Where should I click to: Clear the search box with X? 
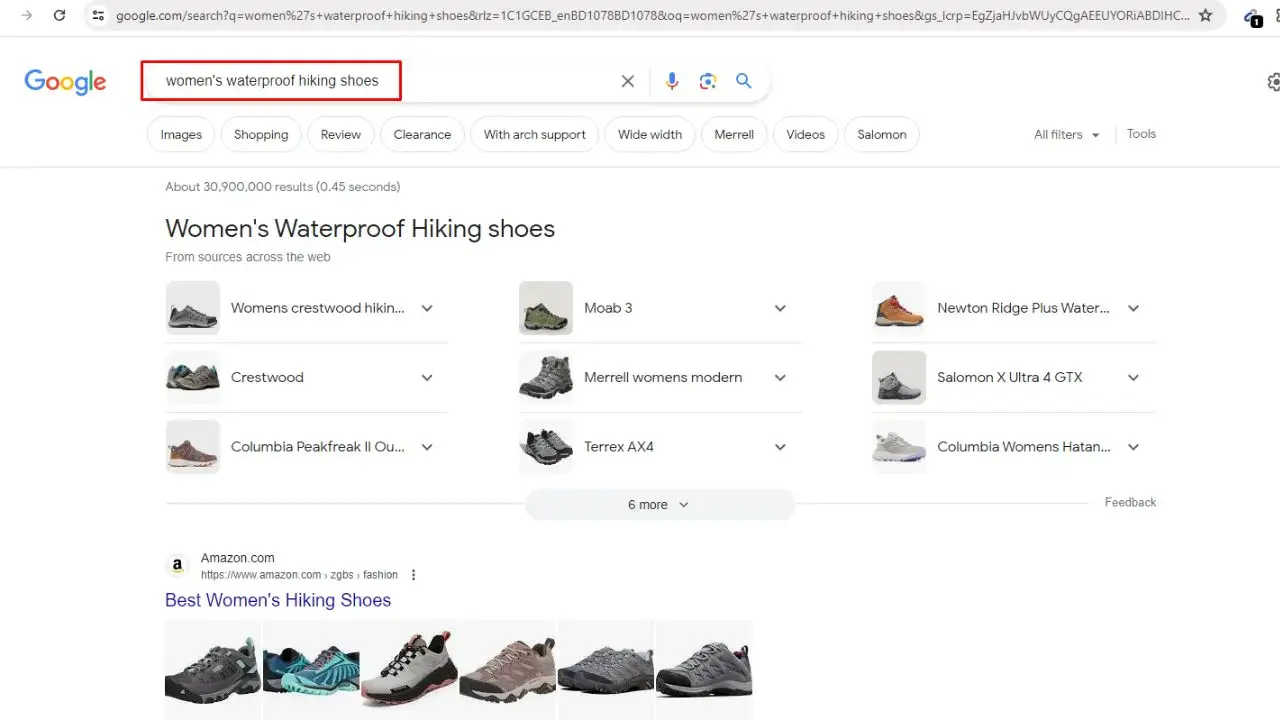pos(628,81)
